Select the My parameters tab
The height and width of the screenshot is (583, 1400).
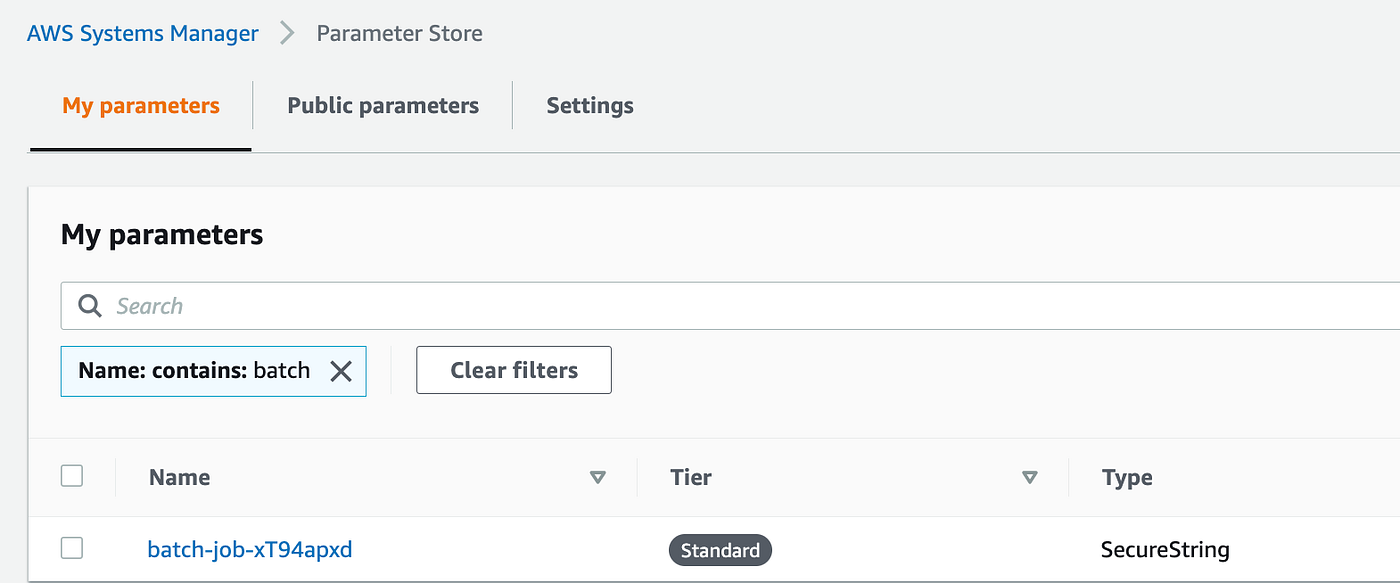[141, 106]
